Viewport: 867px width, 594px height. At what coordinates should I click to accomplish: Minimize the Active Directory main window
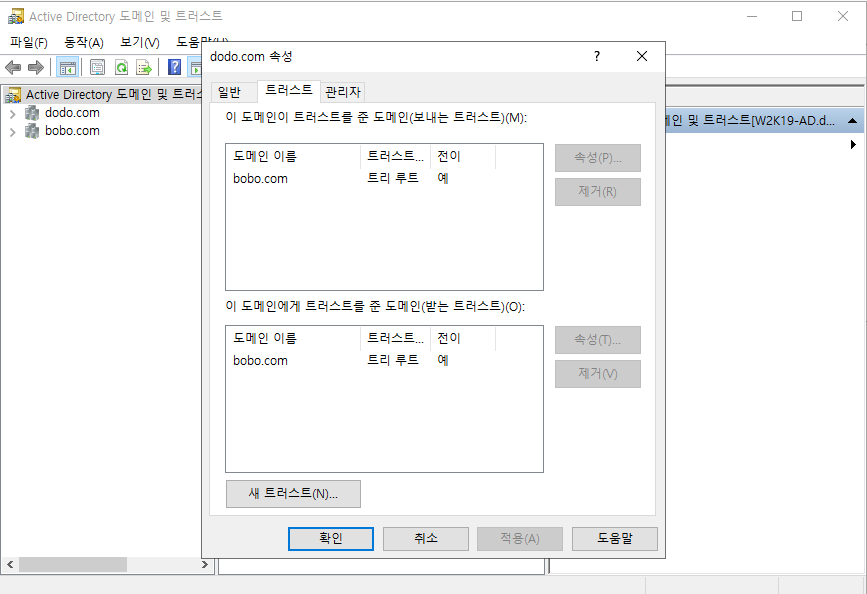click(x=752, y=16)
